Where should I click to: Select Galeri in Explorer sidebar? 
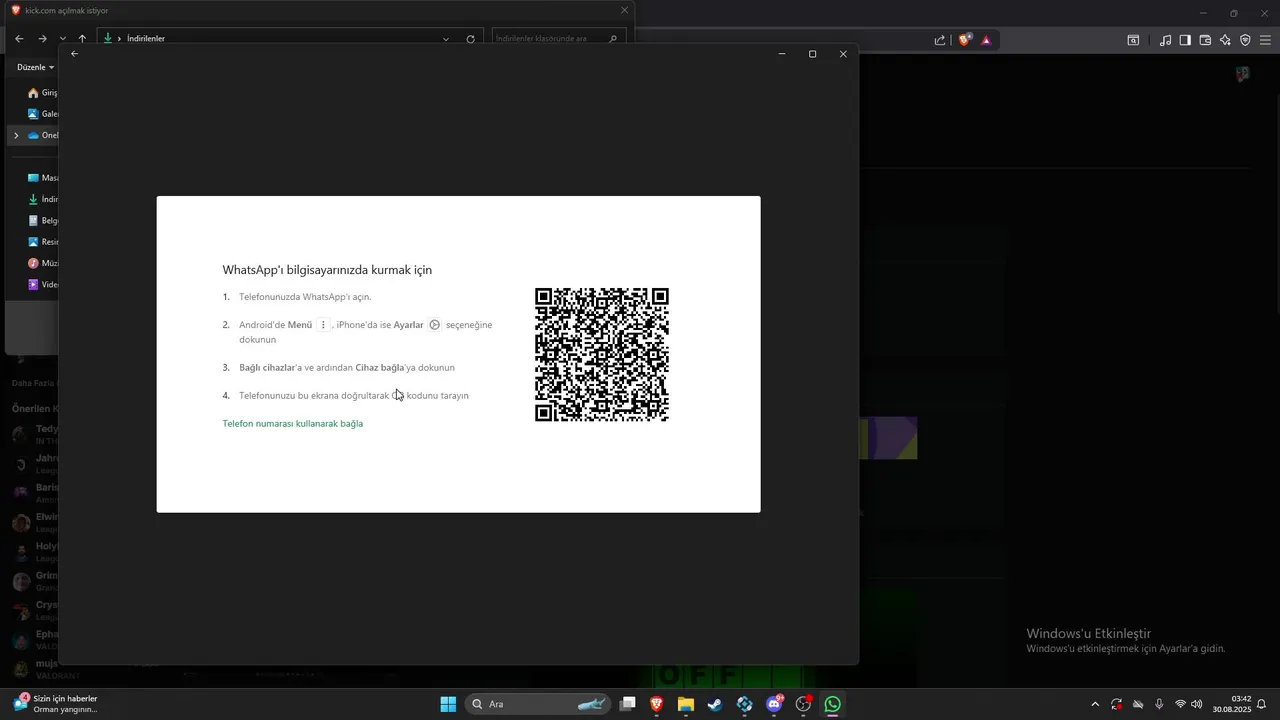point(42,114)
